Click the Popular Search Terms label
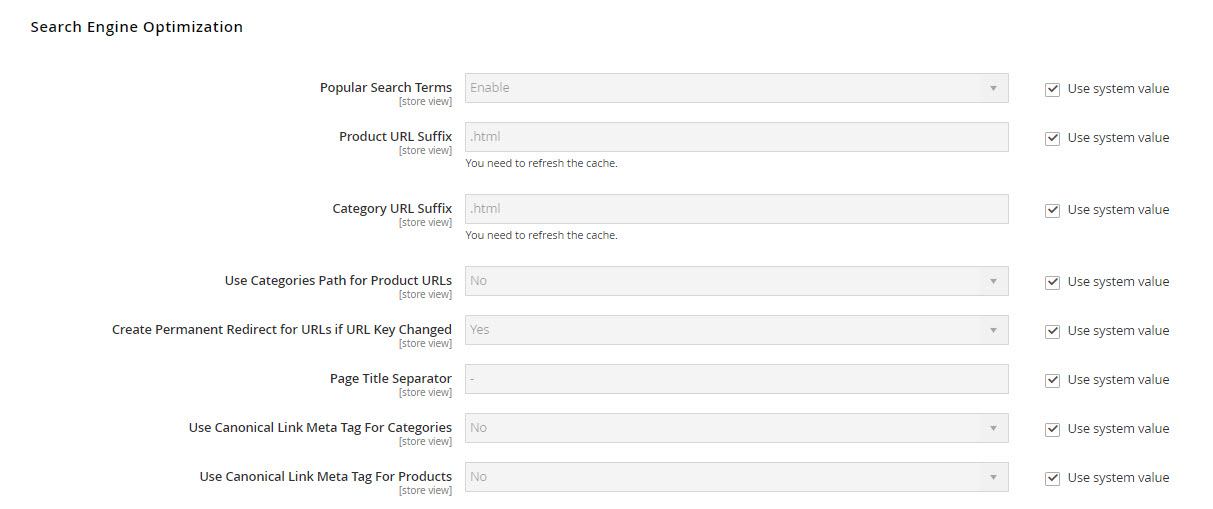The height and width of the screenshot is (509, 1213). click(385, 88)
